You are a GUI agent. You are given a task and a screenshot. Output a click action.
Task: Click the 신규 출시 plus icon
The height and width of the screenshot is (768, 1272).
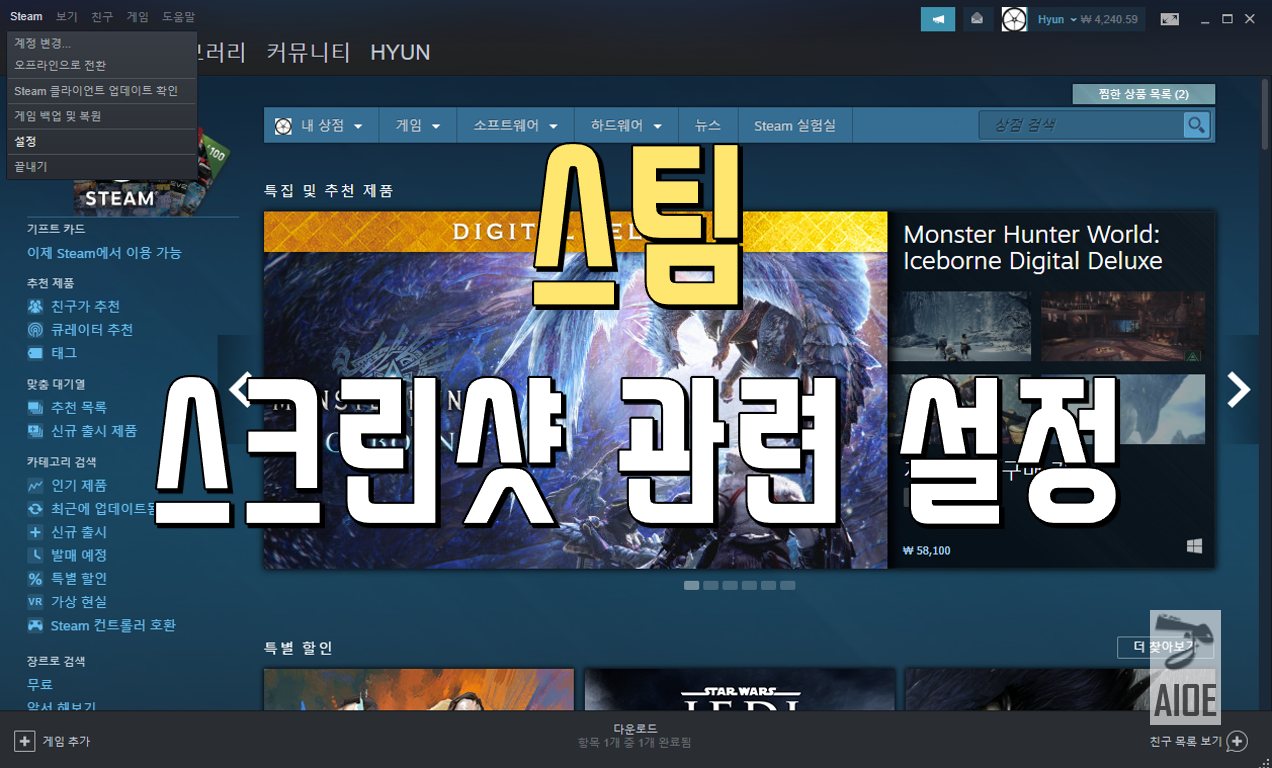pos(35,532)
